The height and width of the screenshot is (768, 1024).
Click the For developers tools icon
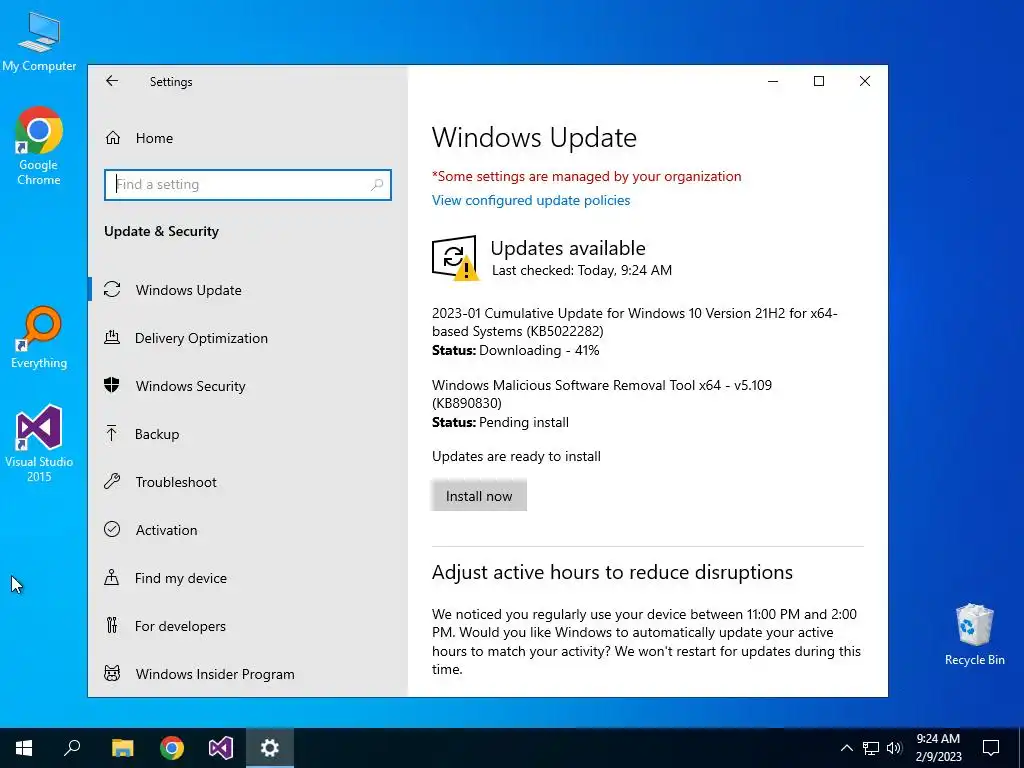tap(112, 626)
